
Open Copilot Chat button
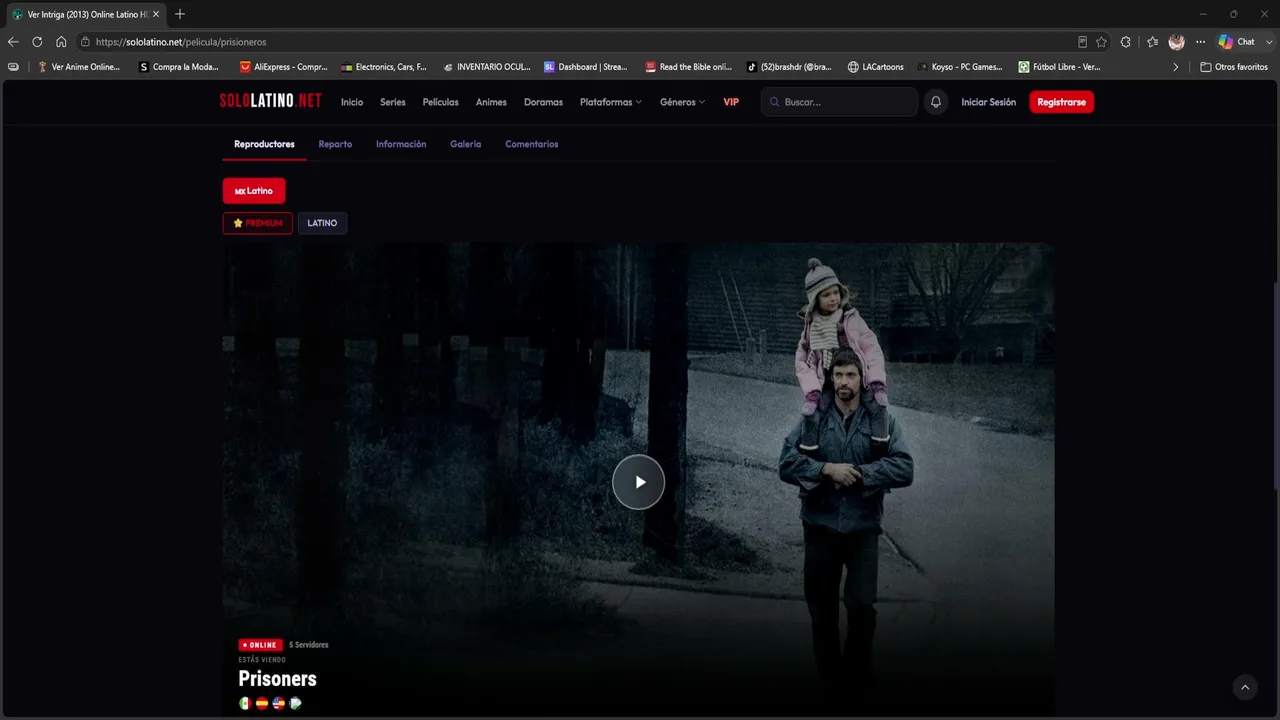tap(1237, 42)
